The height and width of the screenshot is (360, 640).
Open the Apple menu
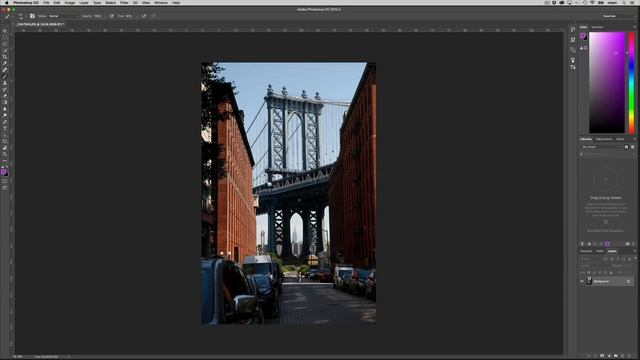click(x=6, y=2)
